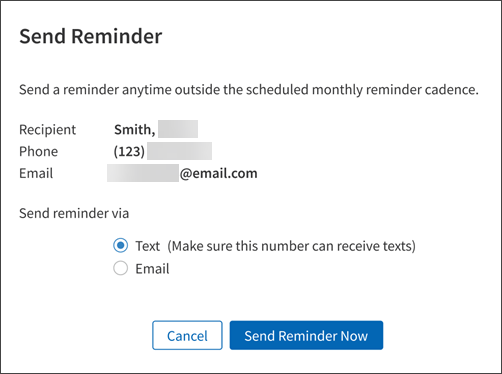Click the recipient name Smith
Screen dimensions: 502x374
135,130
